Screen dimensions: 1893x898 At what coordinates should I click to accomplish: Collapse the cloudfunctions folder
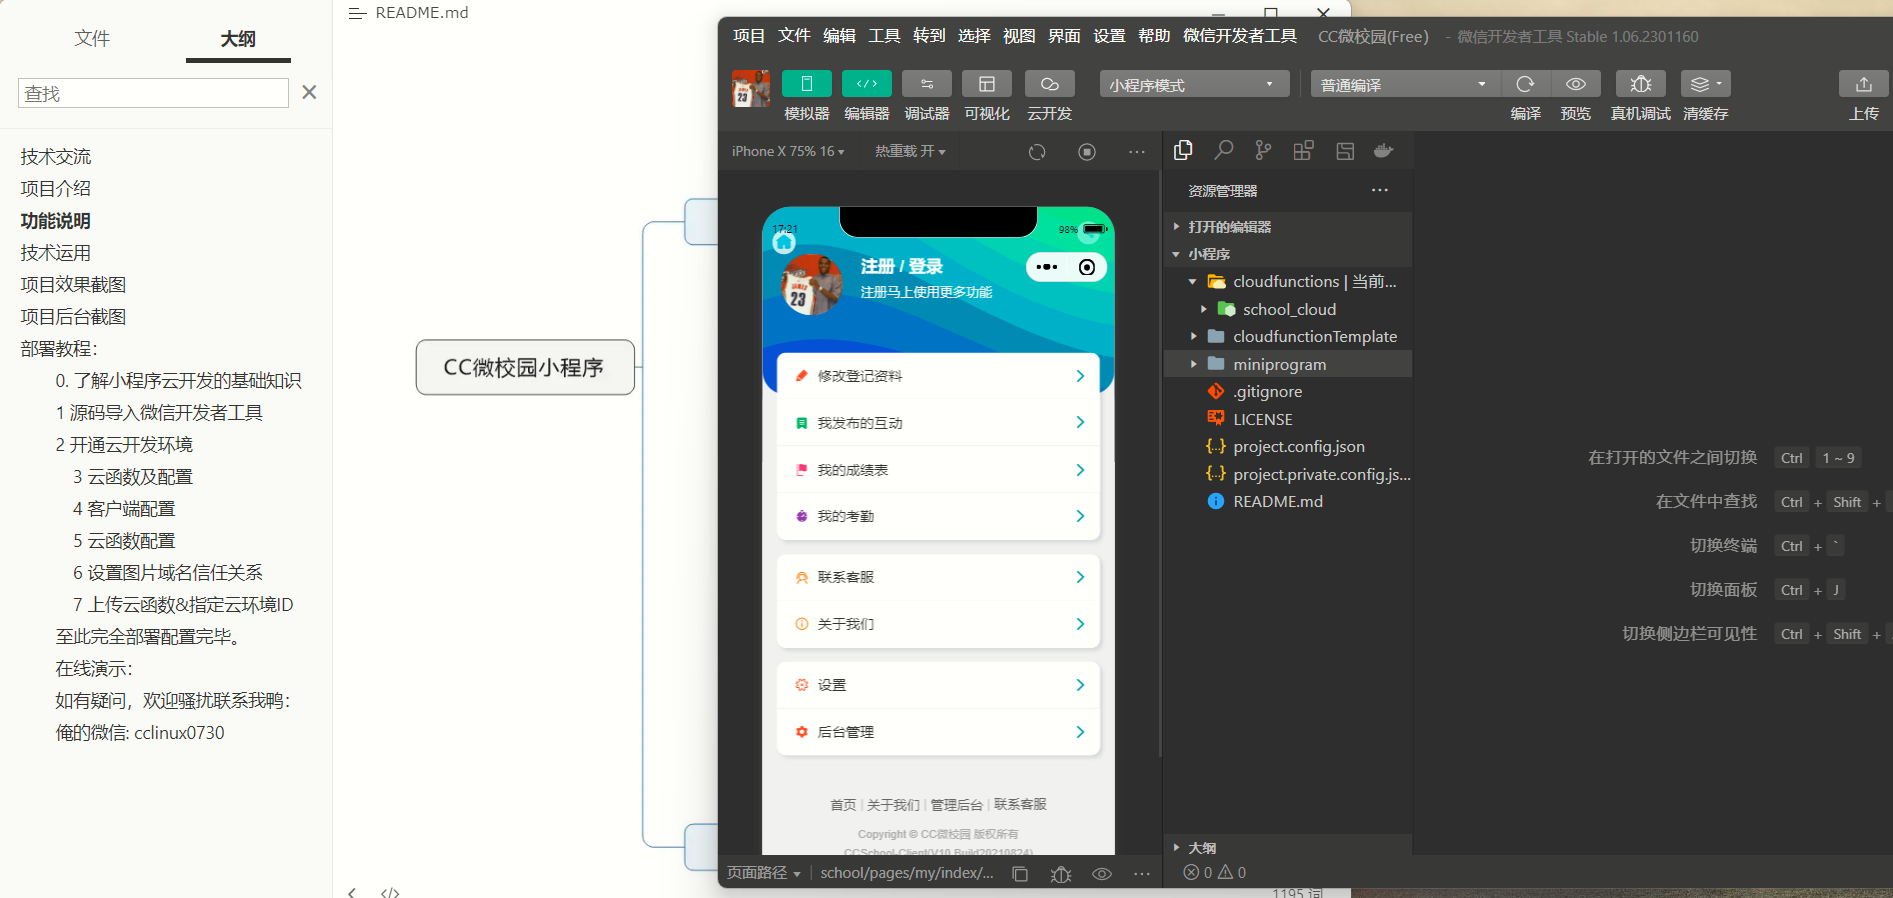tap(1288, 282)
